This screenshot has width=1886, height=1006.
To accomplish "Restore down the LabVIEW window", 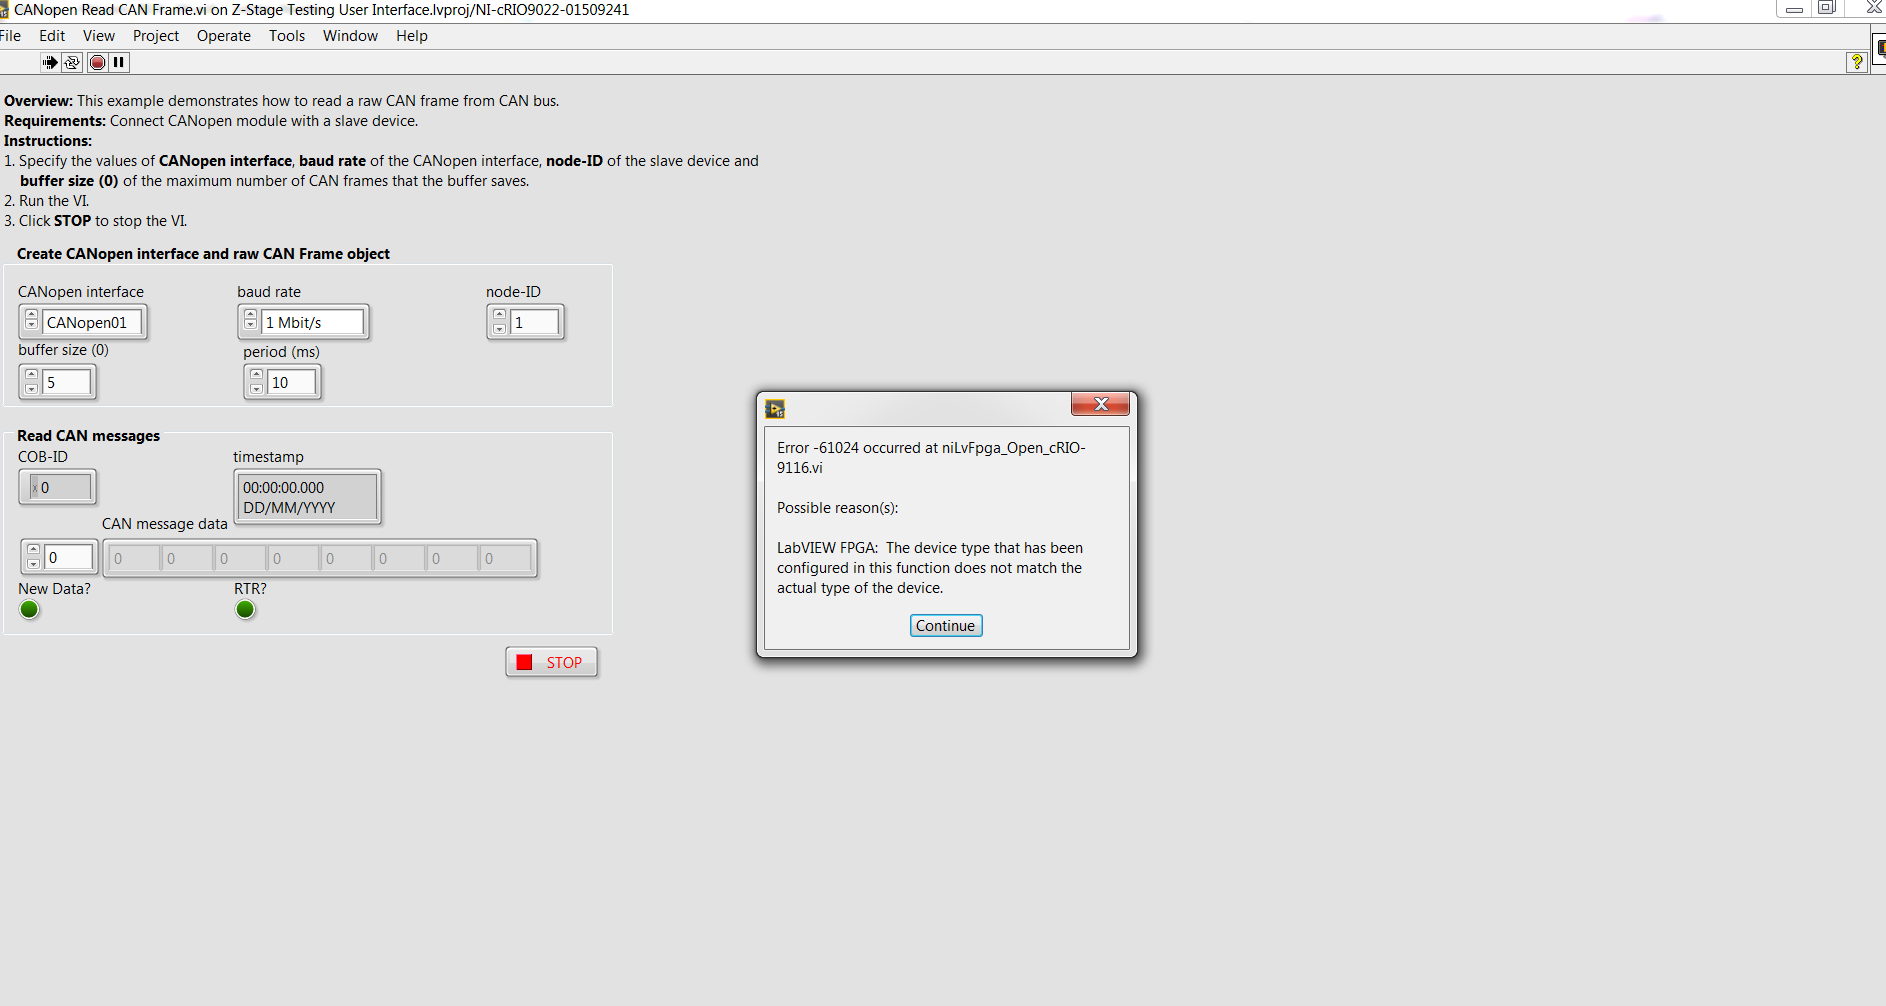I will 1826,8.
